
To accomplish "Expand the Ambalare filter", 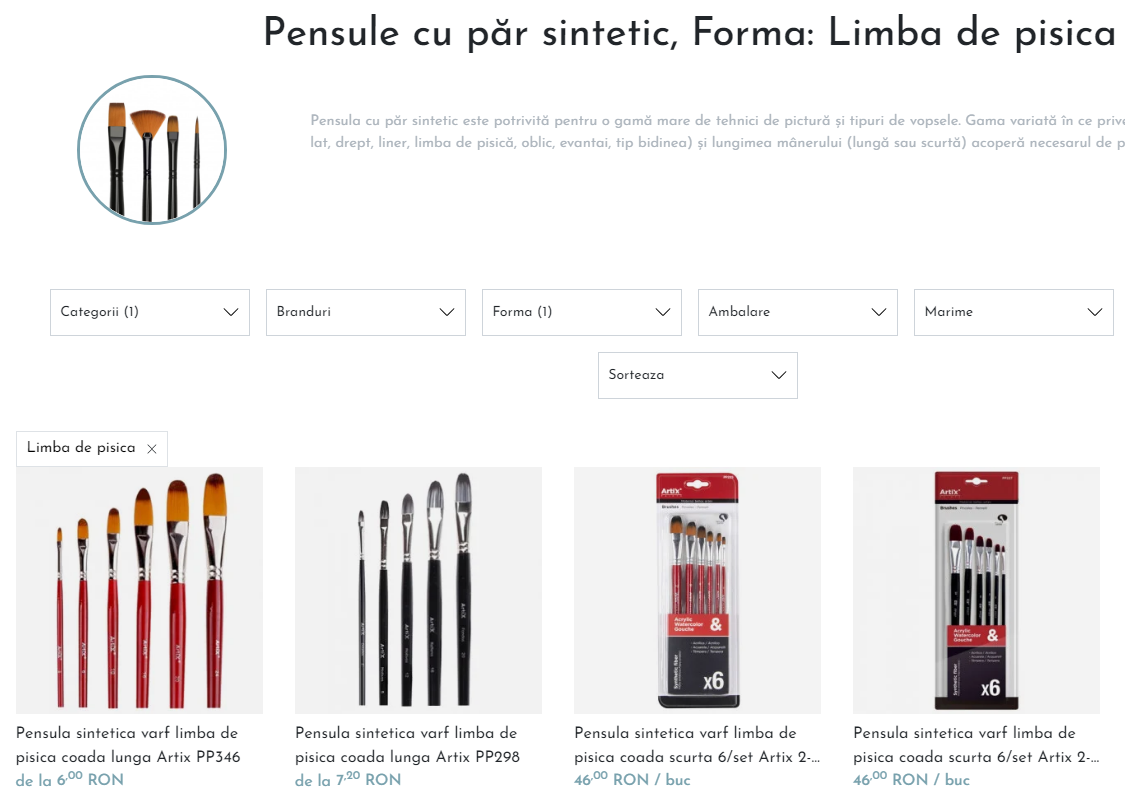I will coord(798,312).
